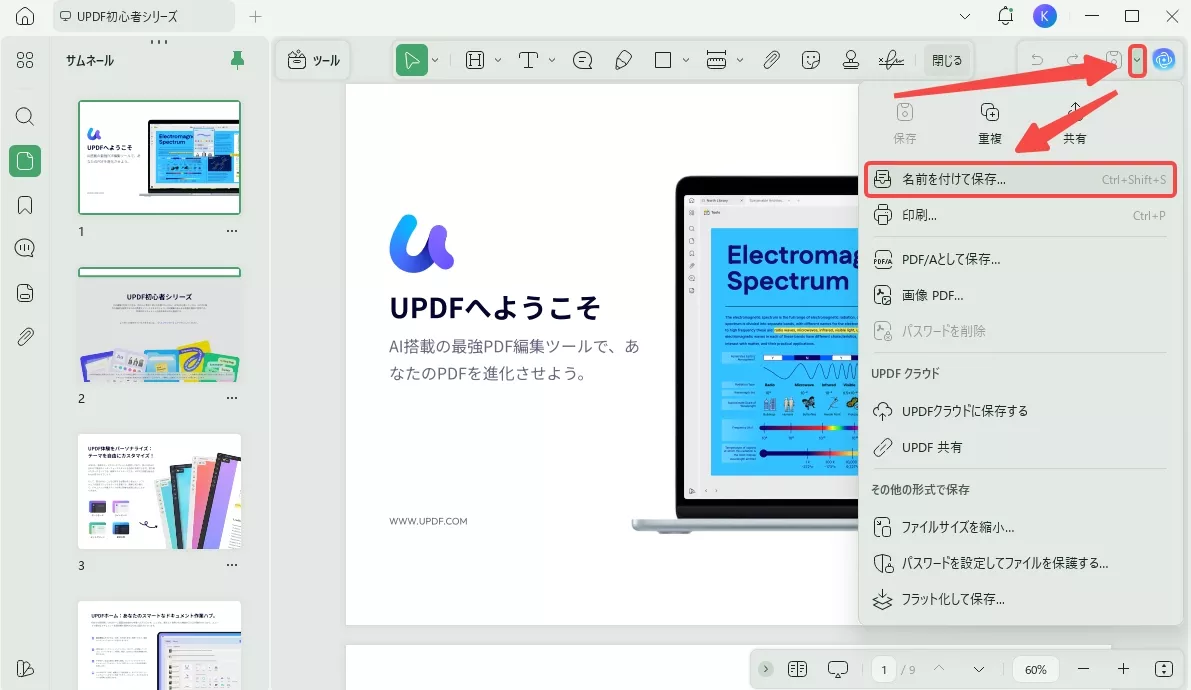Choose ファイルサイズを縮小... menu entry
This screenshot has width=1191, height=690.
coord(1019,527)
